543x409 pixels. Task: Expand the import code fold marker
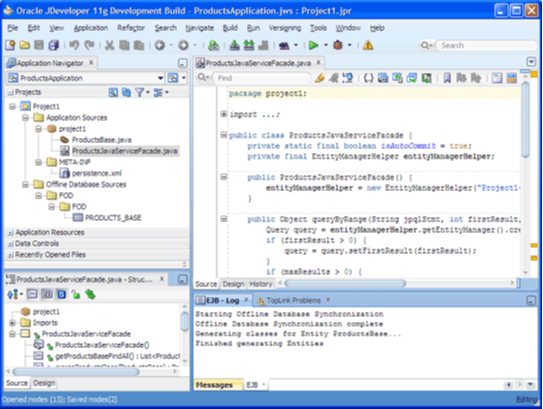click(x=224, y=114)
